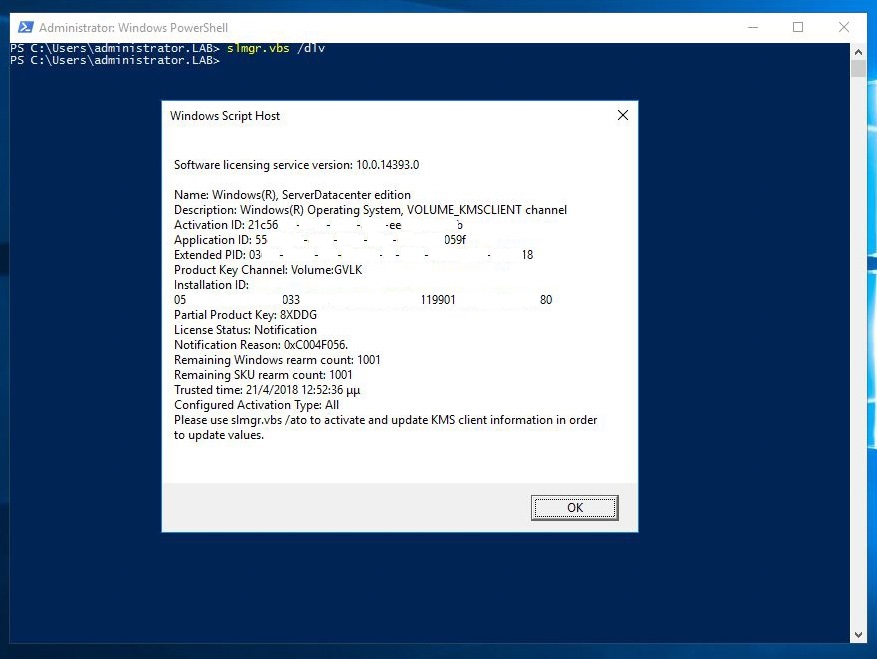Viewport: 877px width, 659px height.
Task: Maximize the PowerShell window
Action: [798, 27]
